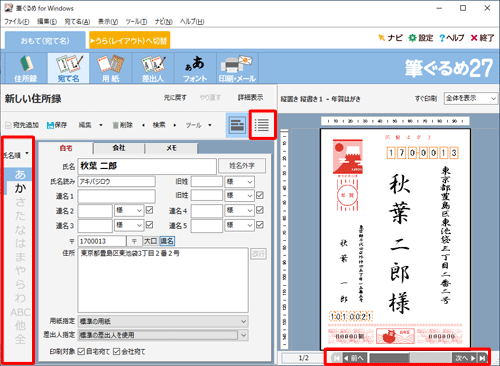Expand 氏名順 sort order dropdown
500x366 pixels.
pos(27,154)
